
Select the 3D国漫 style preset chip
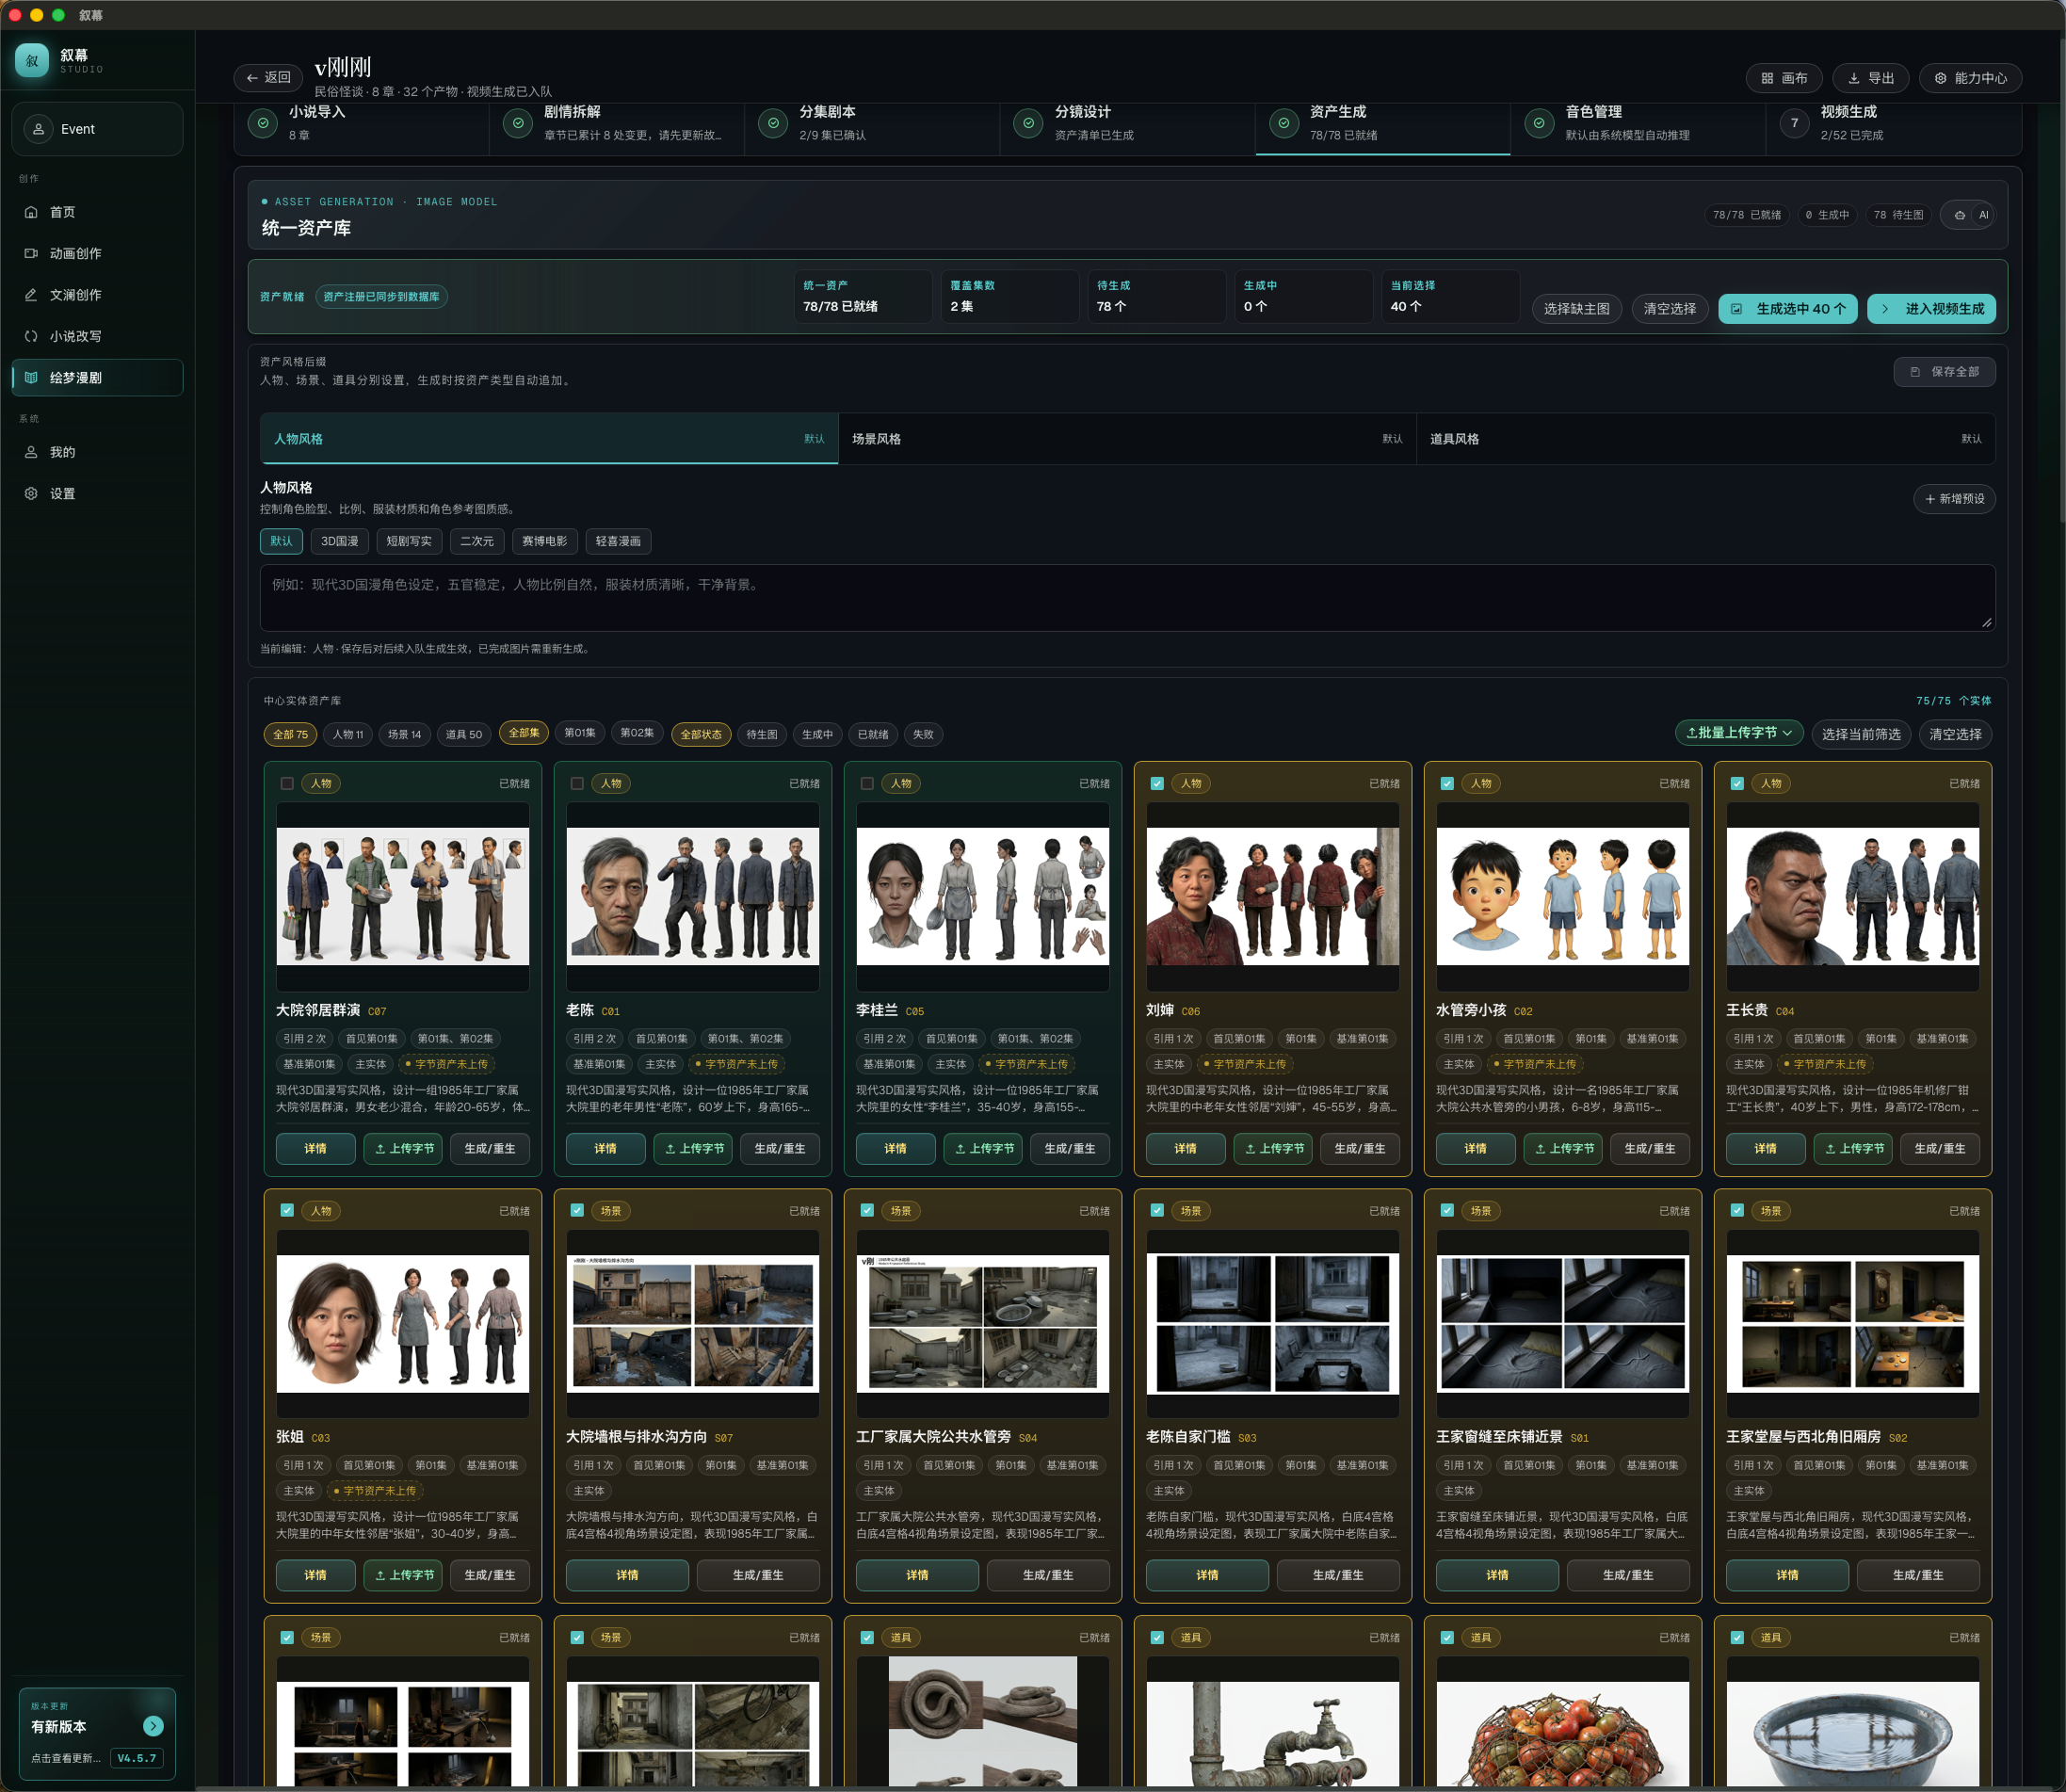pos(340,541)
